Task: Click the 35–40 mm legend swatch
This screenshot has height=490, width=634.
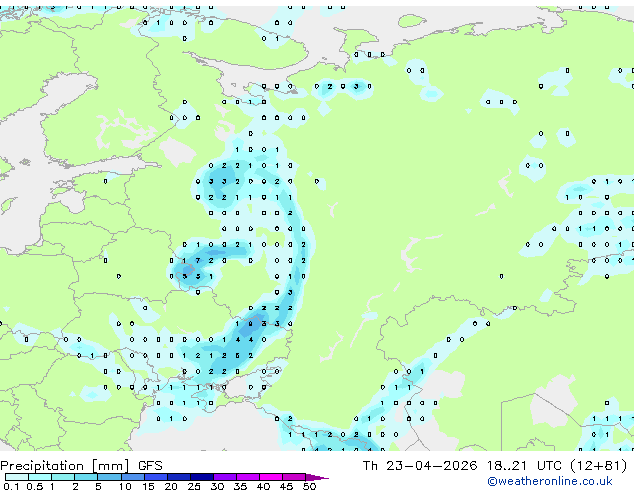Action: [x=247, y=477]
